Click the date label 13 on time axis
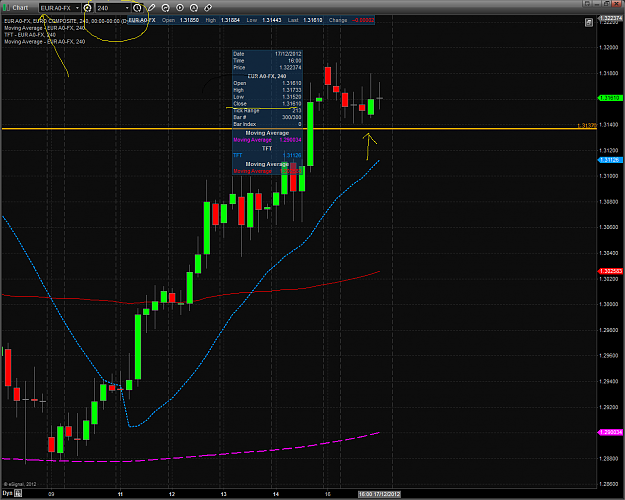This screenshot has width=625, height=500. click(x=223, y=494)
